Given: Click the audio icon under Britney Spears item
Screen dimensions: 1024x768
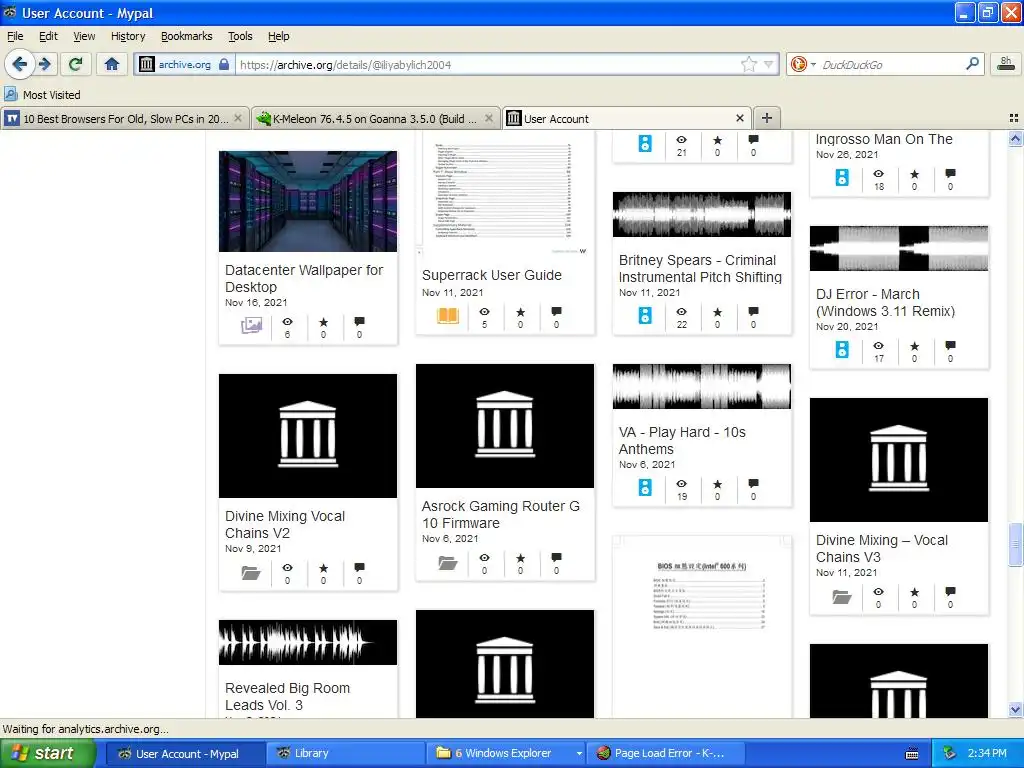Looking at the screenshot, I should pyautogui.click(x=645, y=315).
